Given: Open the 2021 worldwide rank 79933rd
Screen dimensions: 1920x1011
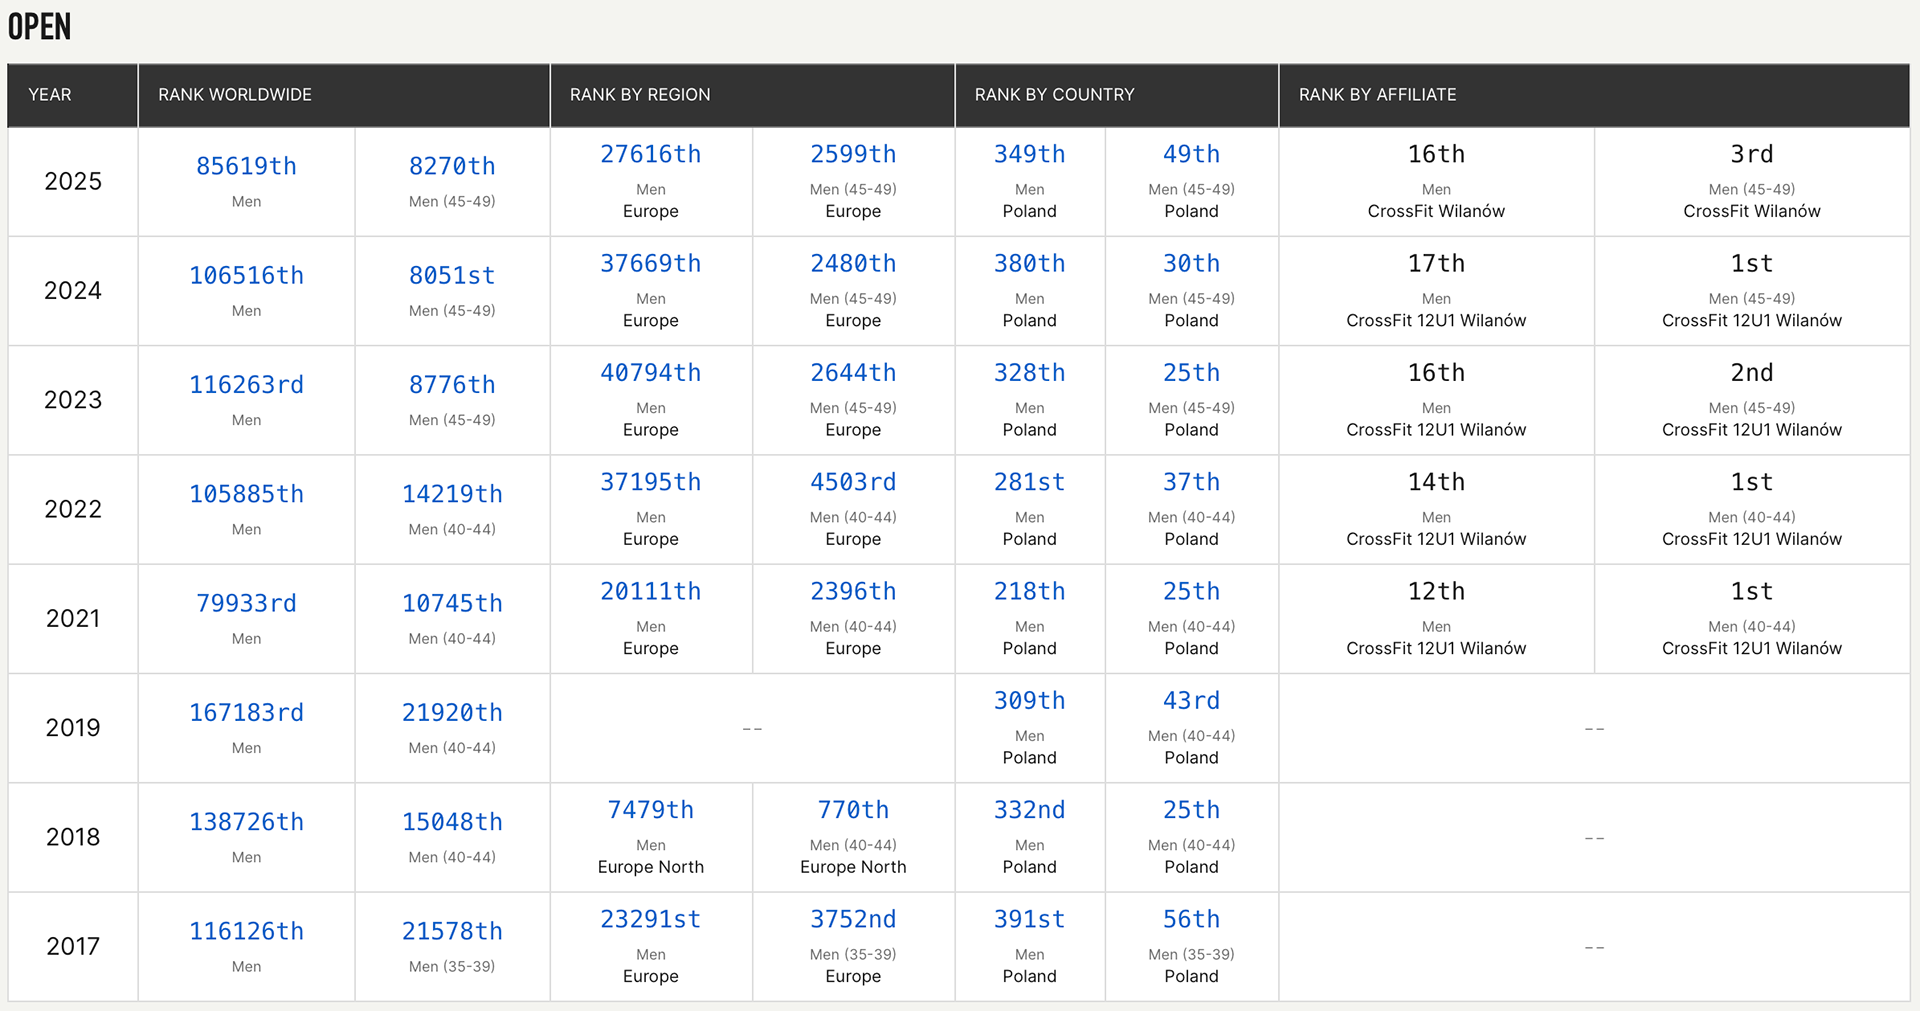Looking at the screenshot, I should pos(246,603).
